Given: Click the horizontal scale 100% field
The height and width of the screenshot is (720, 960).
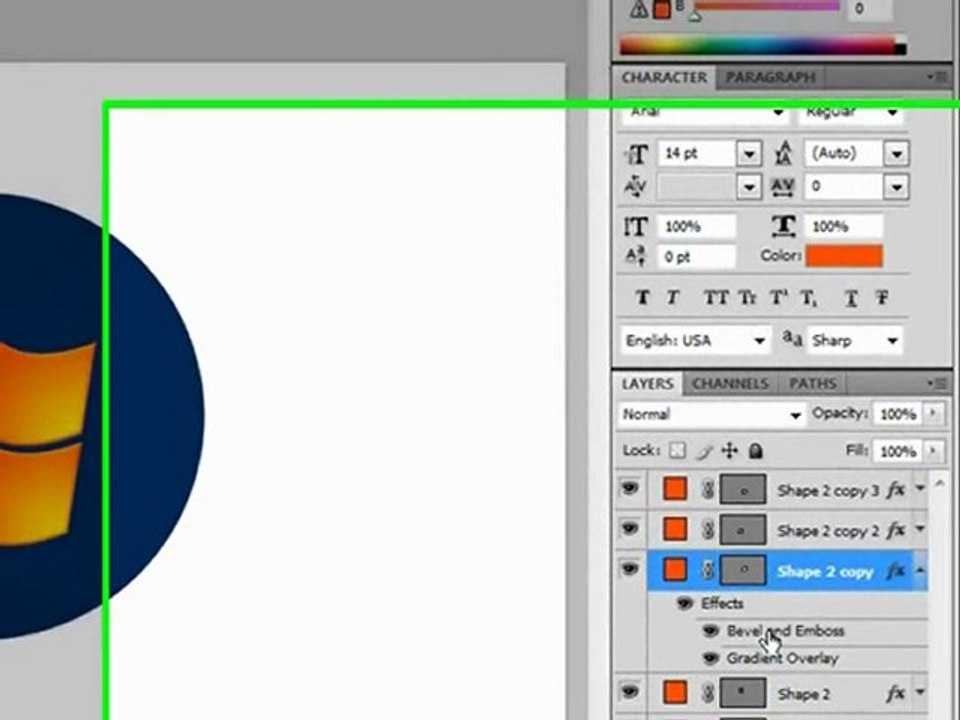Looking at the screenshot, I should [844, 227].
